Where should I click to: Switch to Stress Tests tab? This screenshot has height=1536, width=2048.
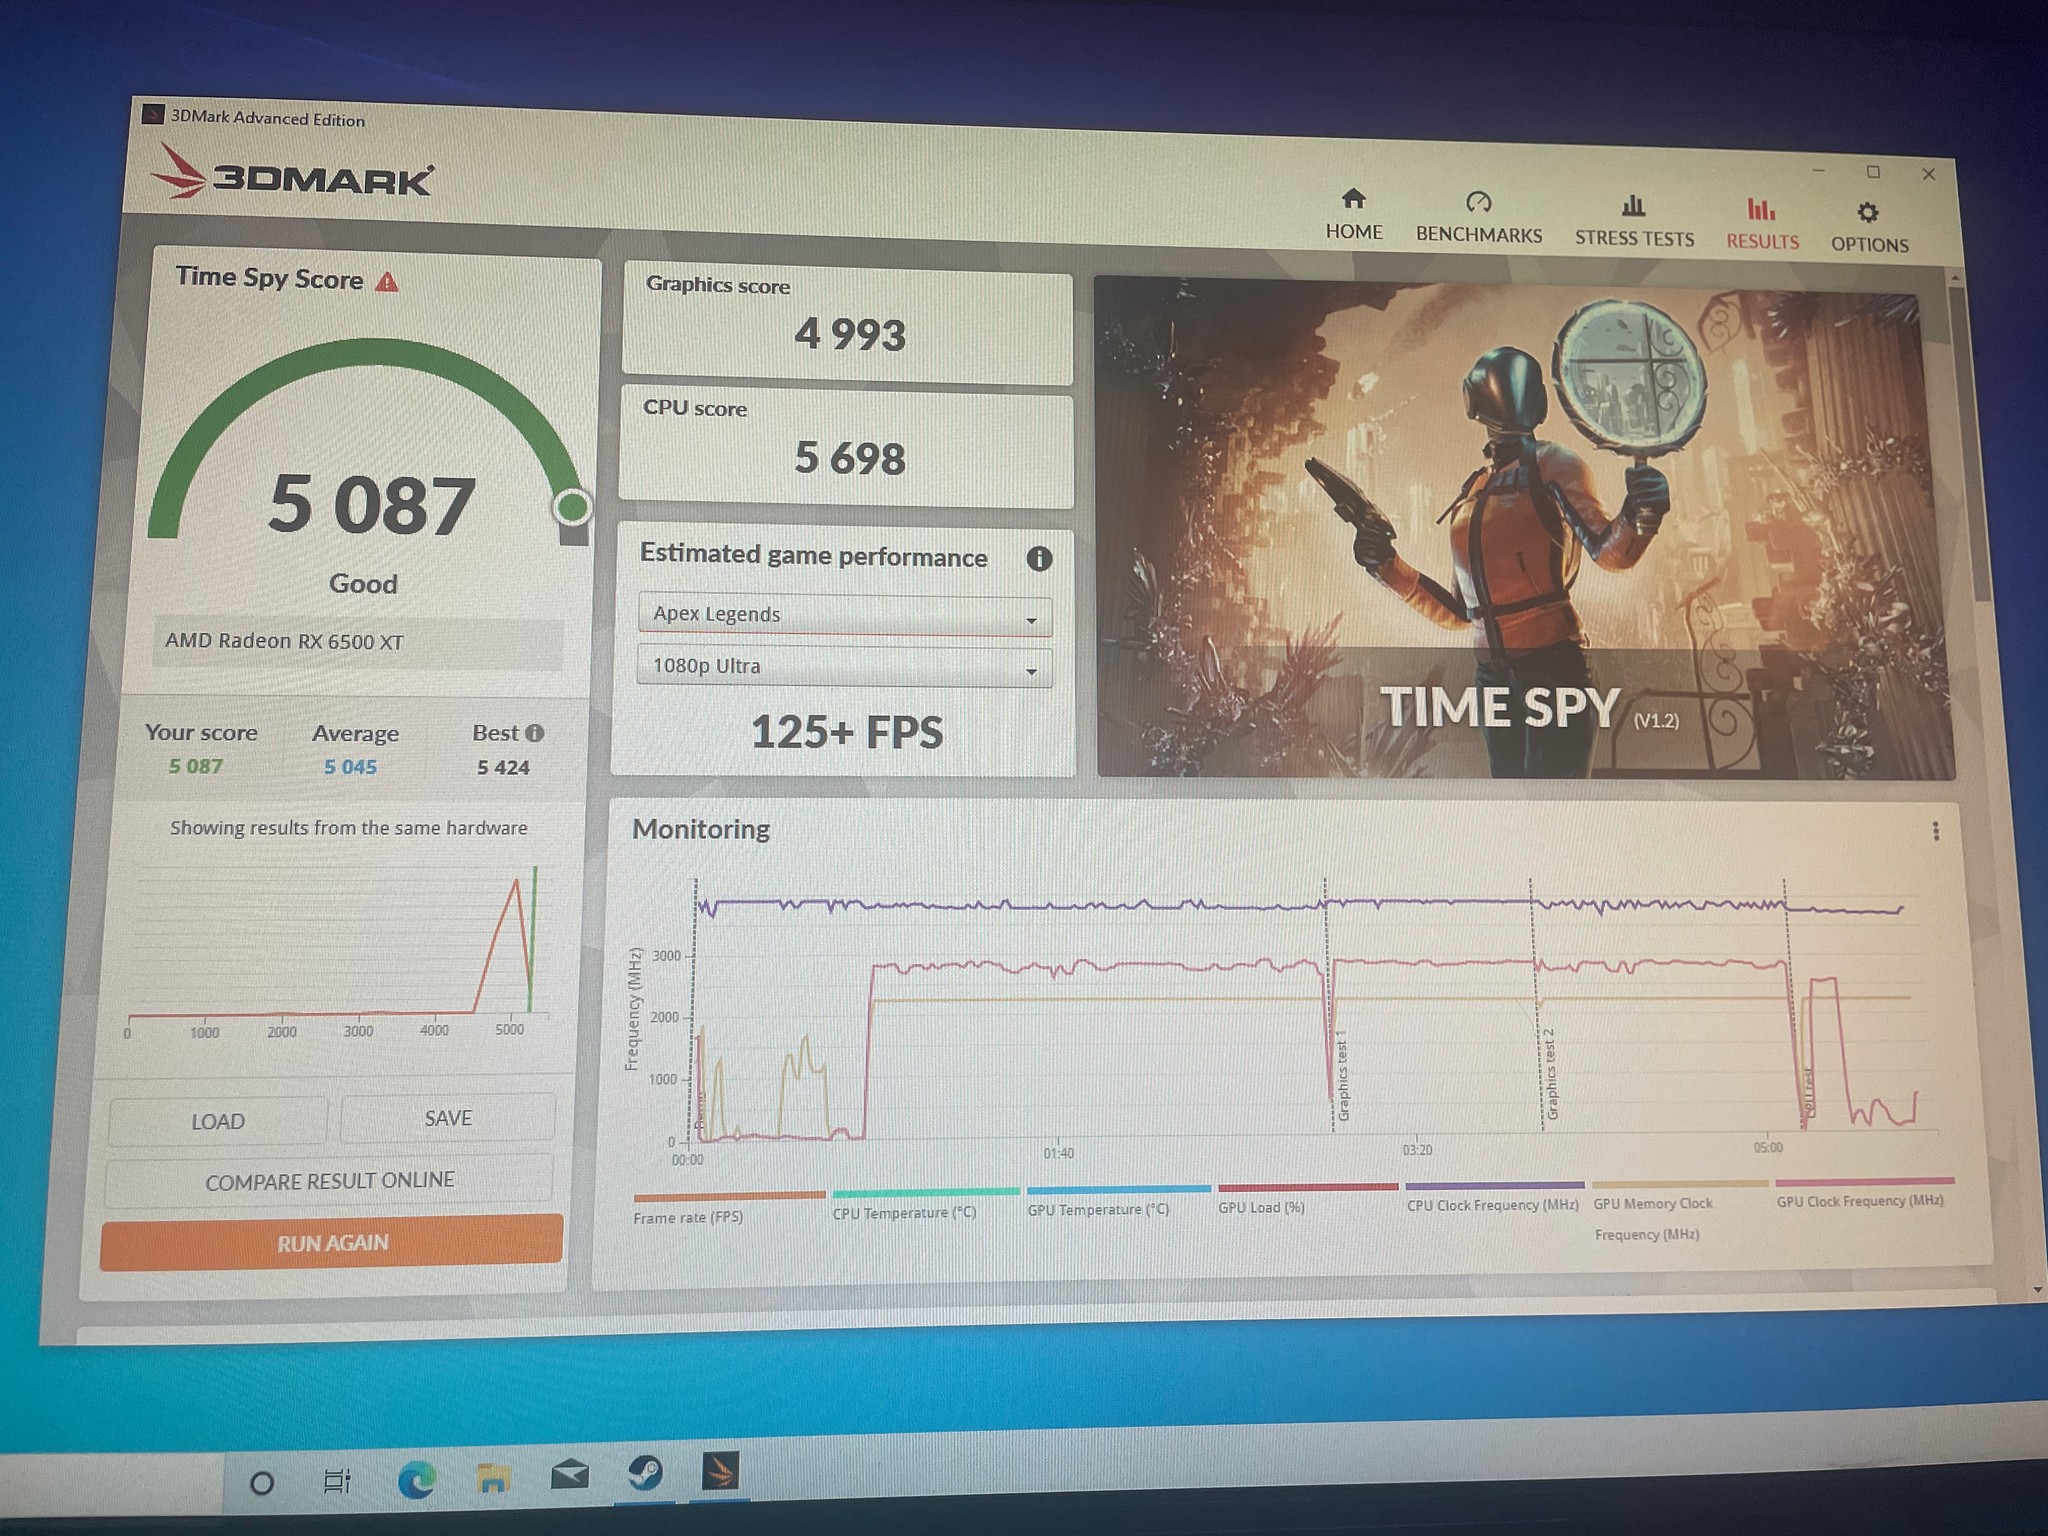point(1634,222)
